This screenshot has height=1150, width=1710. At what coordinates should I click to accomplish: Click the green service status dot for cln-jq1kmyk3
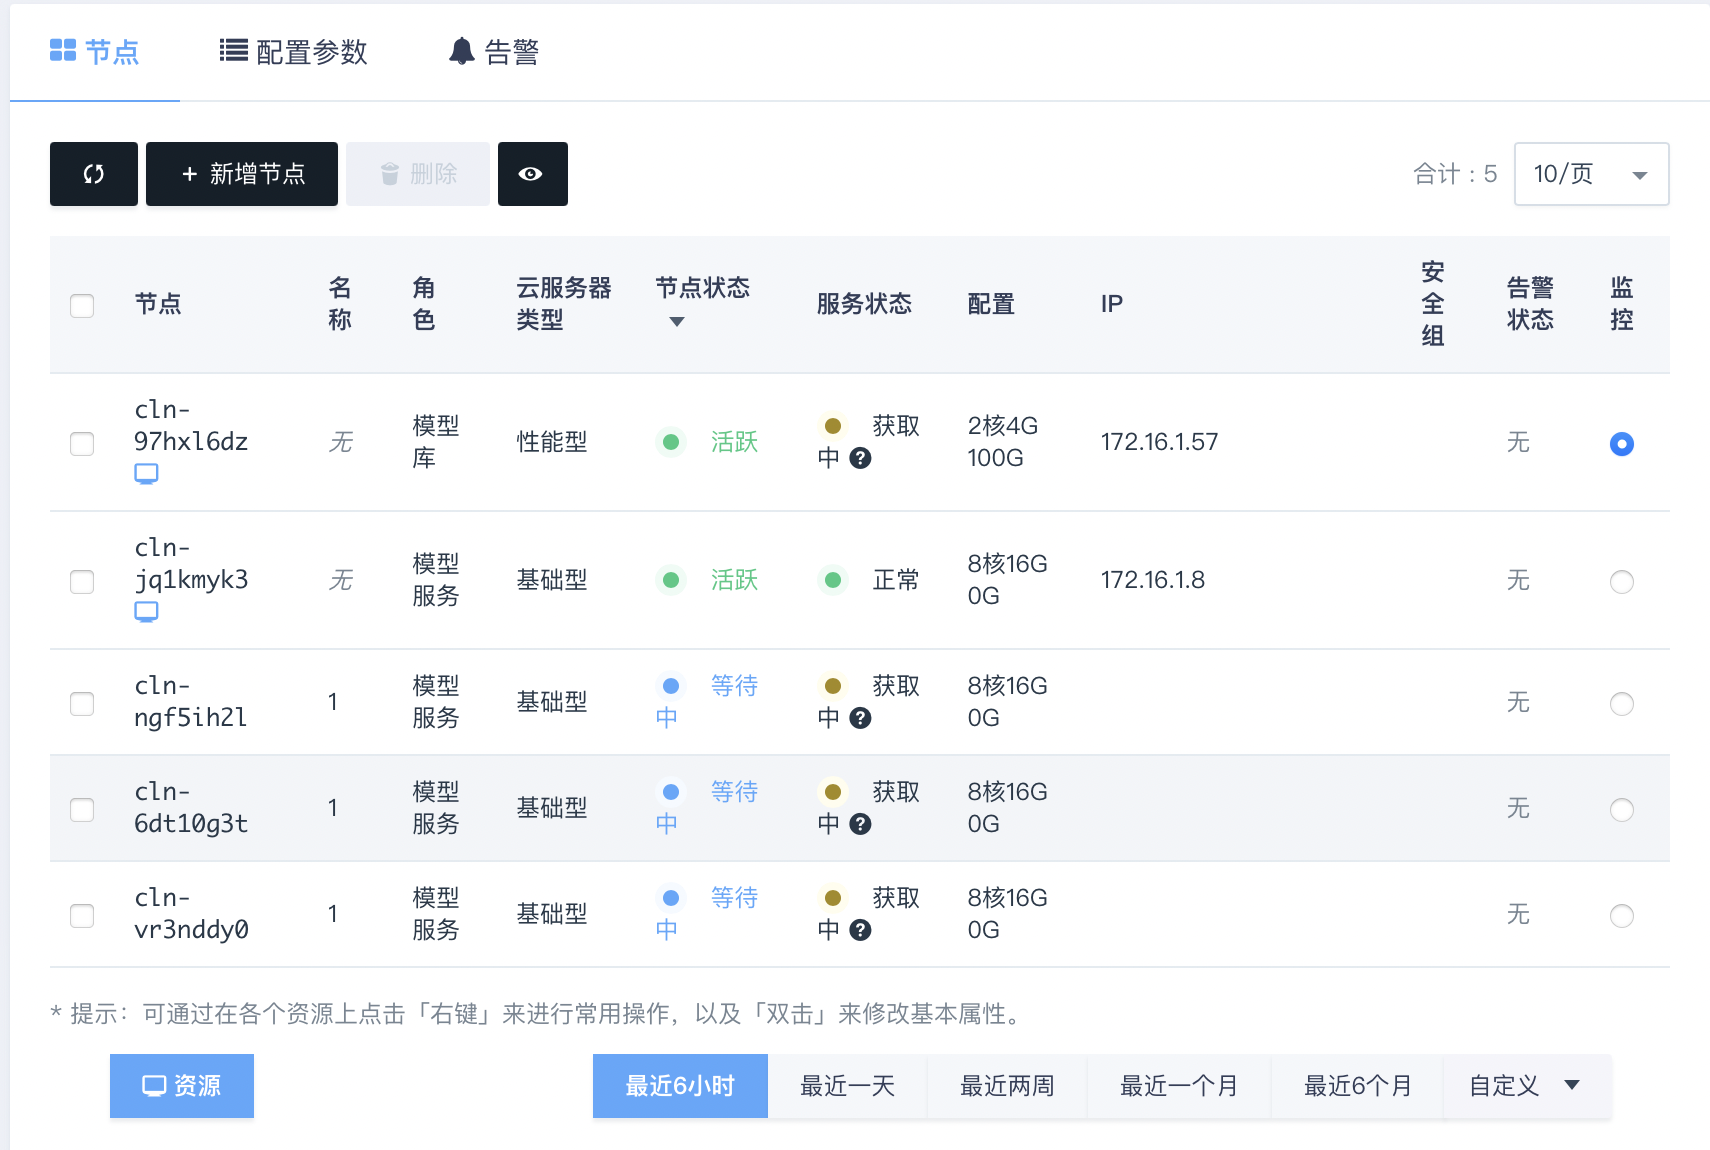(x=832, y=580)
